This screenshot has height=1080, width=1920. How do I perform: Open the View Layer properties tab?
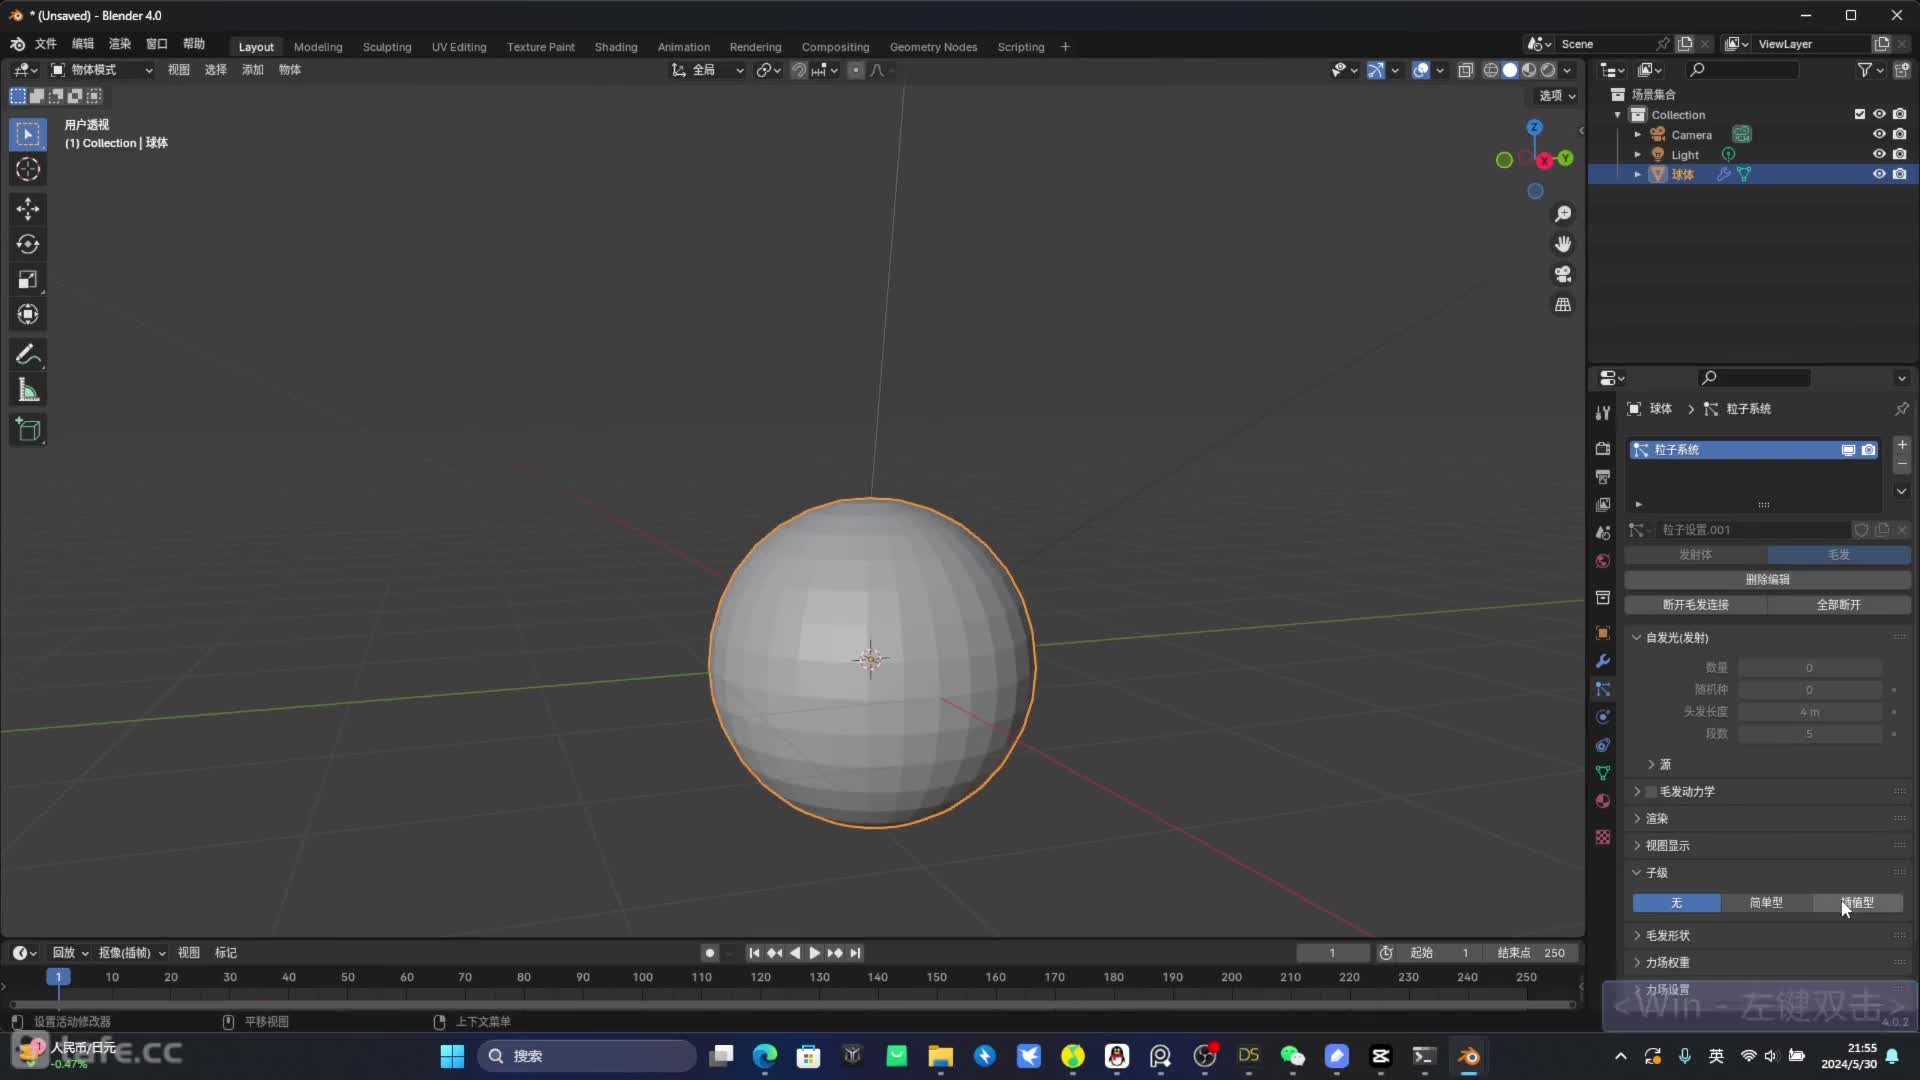[x=1603, y=505]
